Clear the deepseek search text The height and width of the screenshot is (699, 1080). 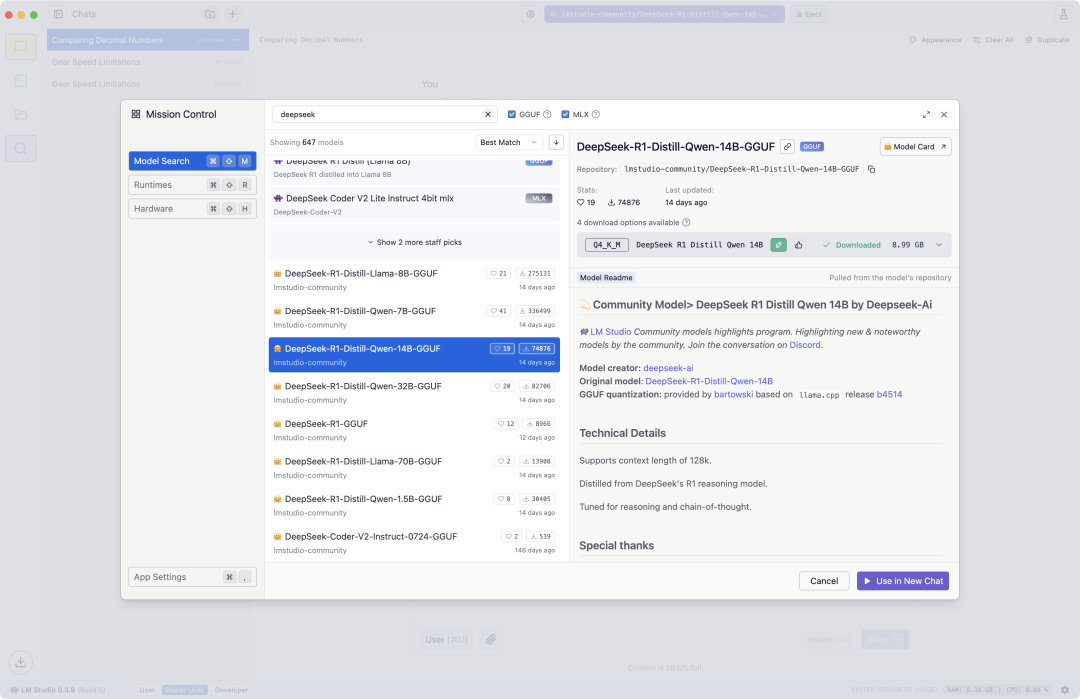click(x=488, y=114)
